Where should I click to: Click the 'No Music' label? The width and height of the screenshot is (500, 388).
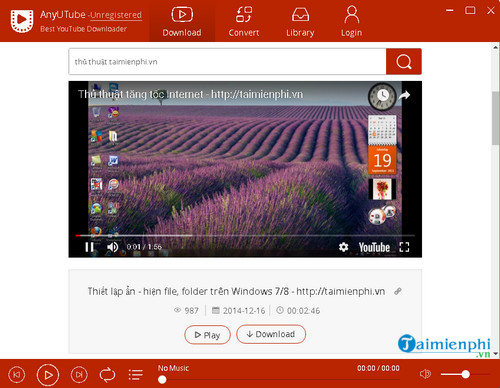coord(173,368)
